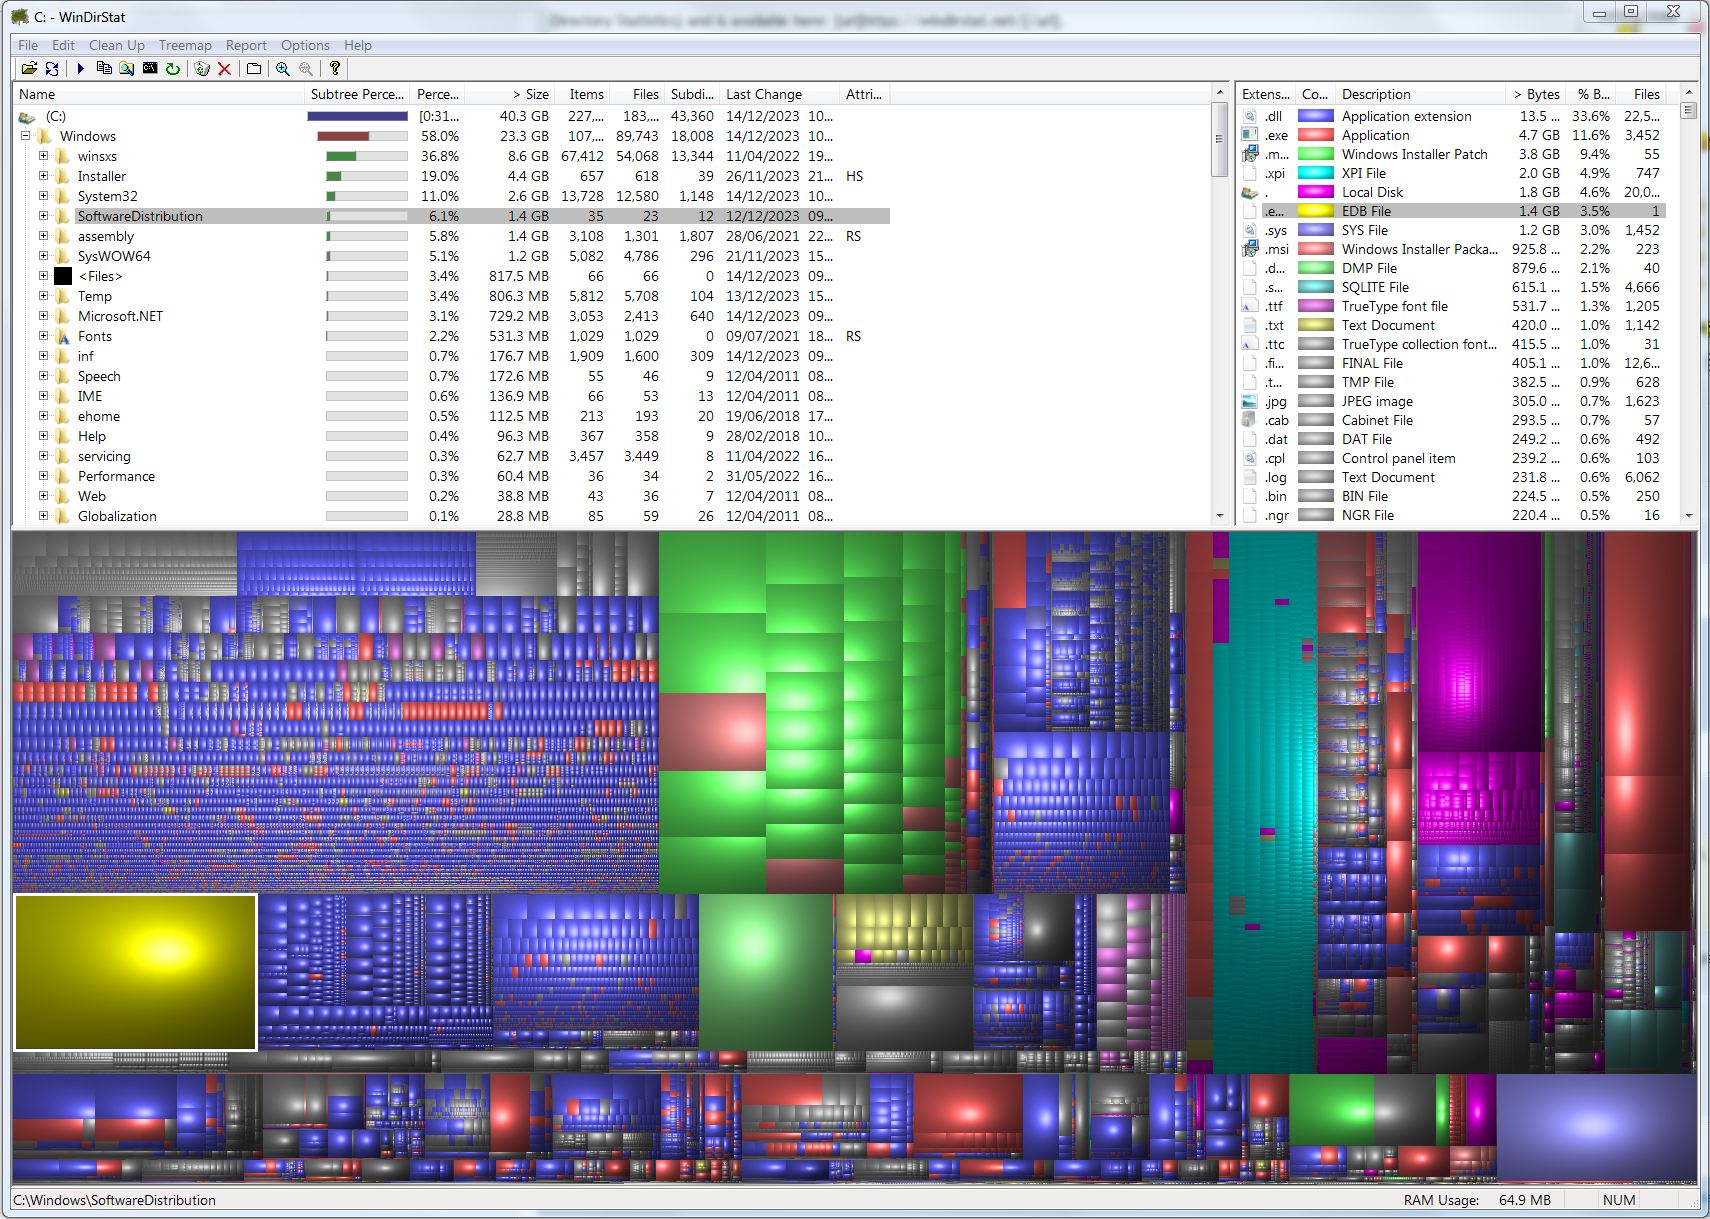The height and width of the screenshot is (1219, 1710).
Task: Open the Treemap menu
Action: pyautogui.click(x=185, y=45)
